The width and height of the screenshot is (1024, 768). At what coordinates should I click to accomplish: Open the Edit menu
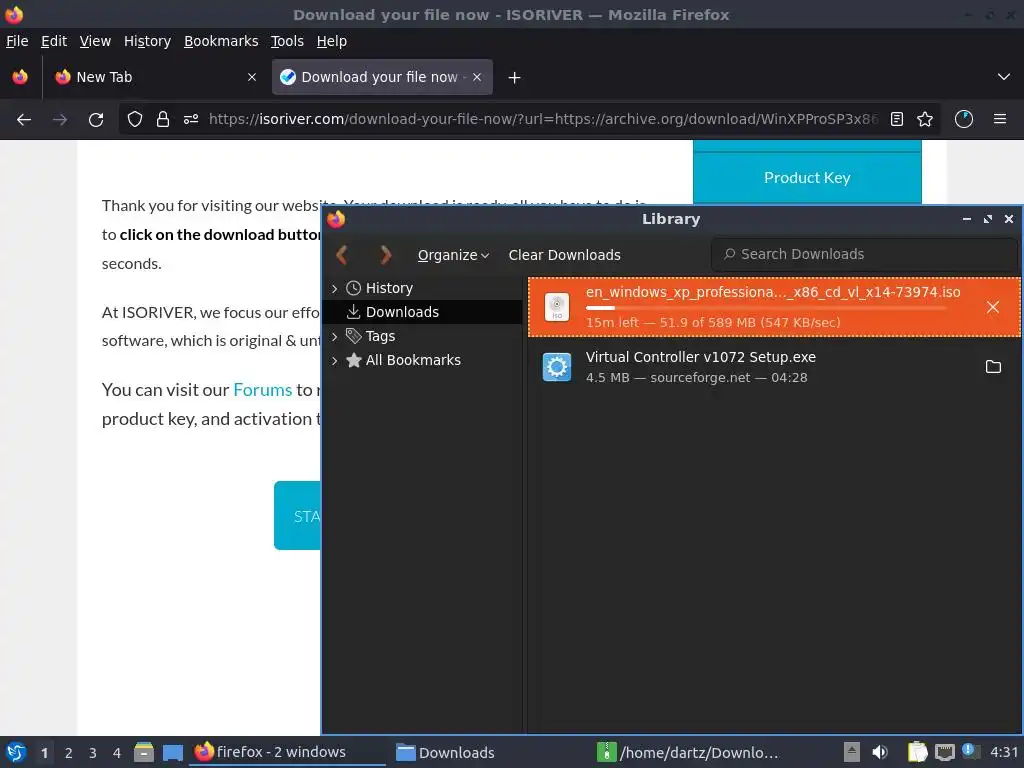54,41
